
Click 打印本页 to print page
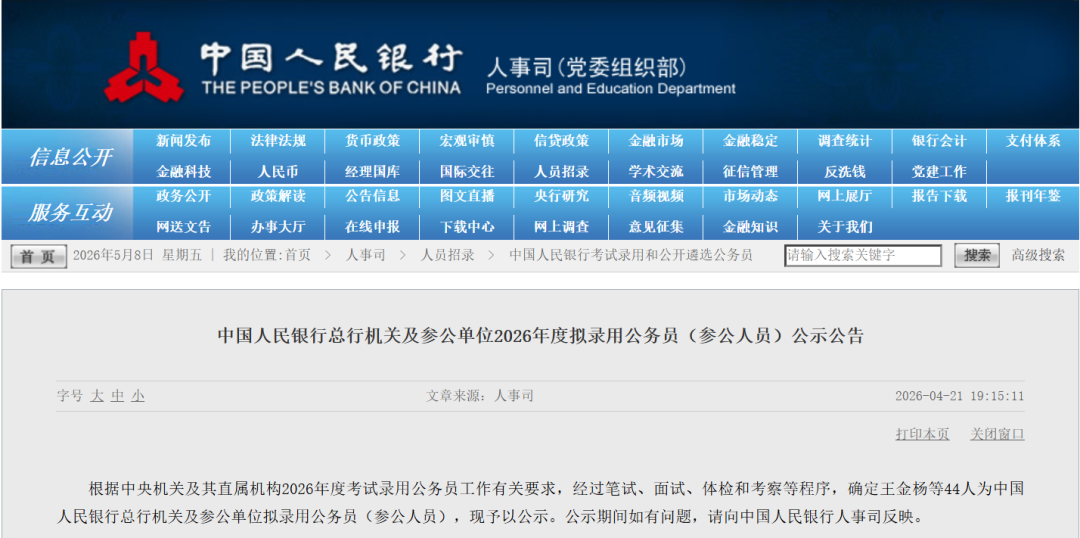tap(922, 434)
